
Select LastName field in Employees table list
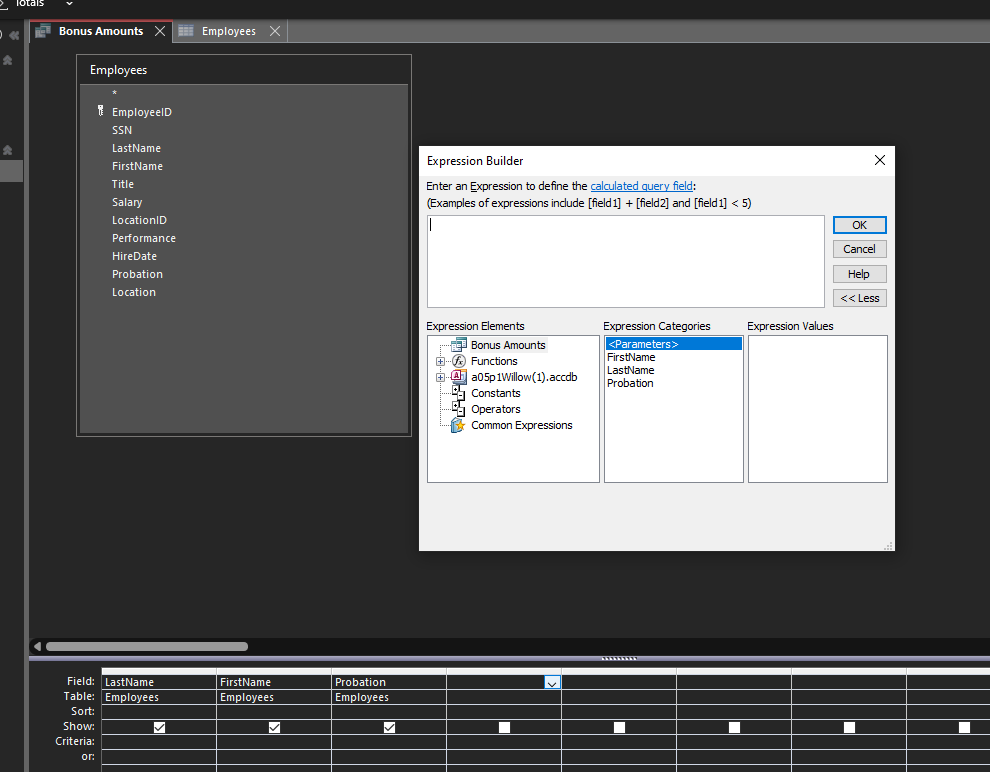pyautogui.click(x=136, y=148)
